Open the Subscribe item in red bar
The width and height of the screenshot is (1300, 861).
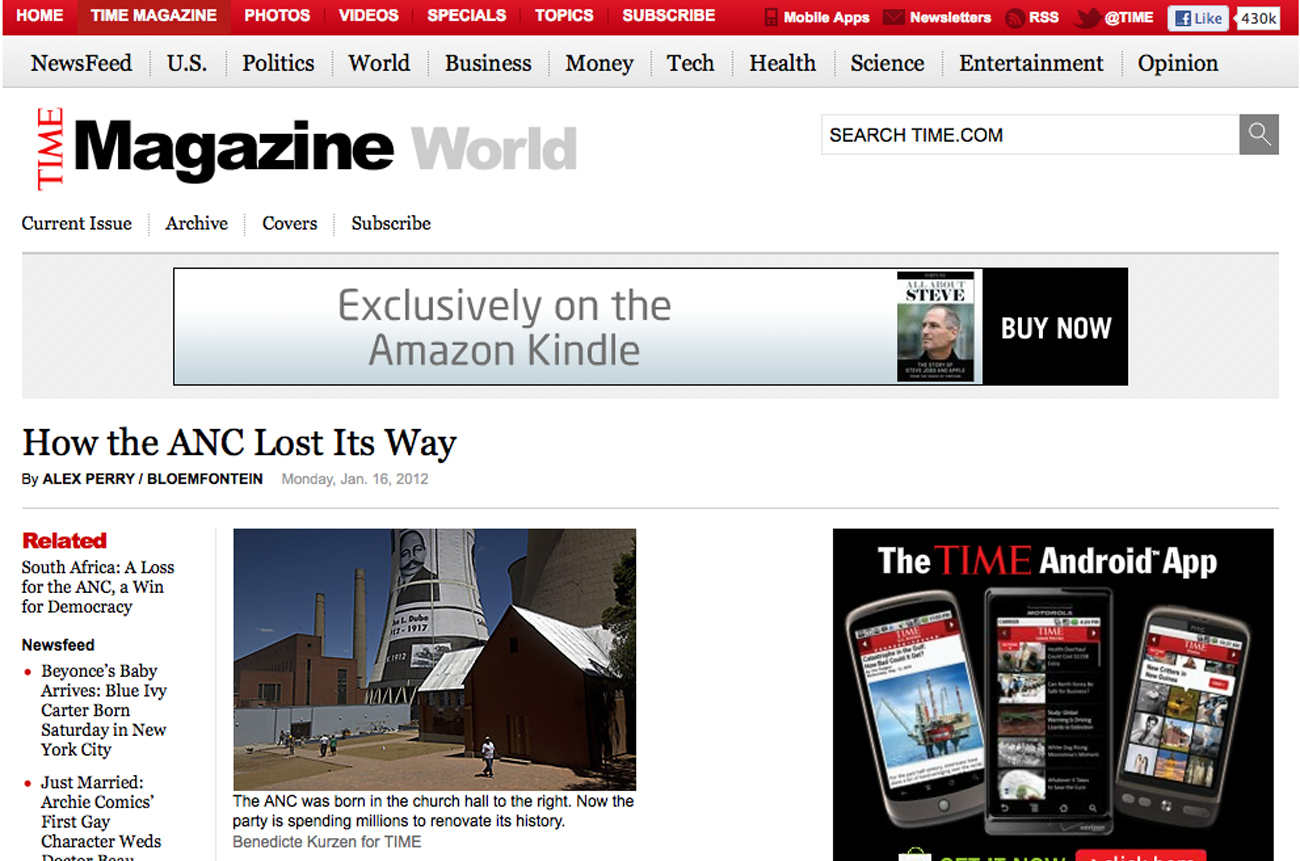tap(668, 16)
